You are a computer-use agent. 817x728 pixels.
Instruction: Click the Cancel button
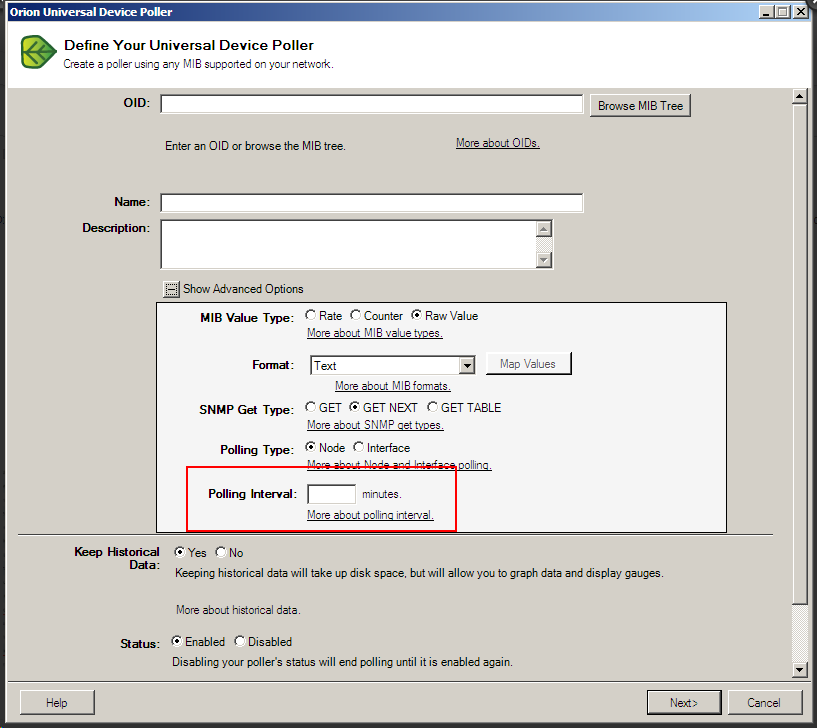point(764,702)
